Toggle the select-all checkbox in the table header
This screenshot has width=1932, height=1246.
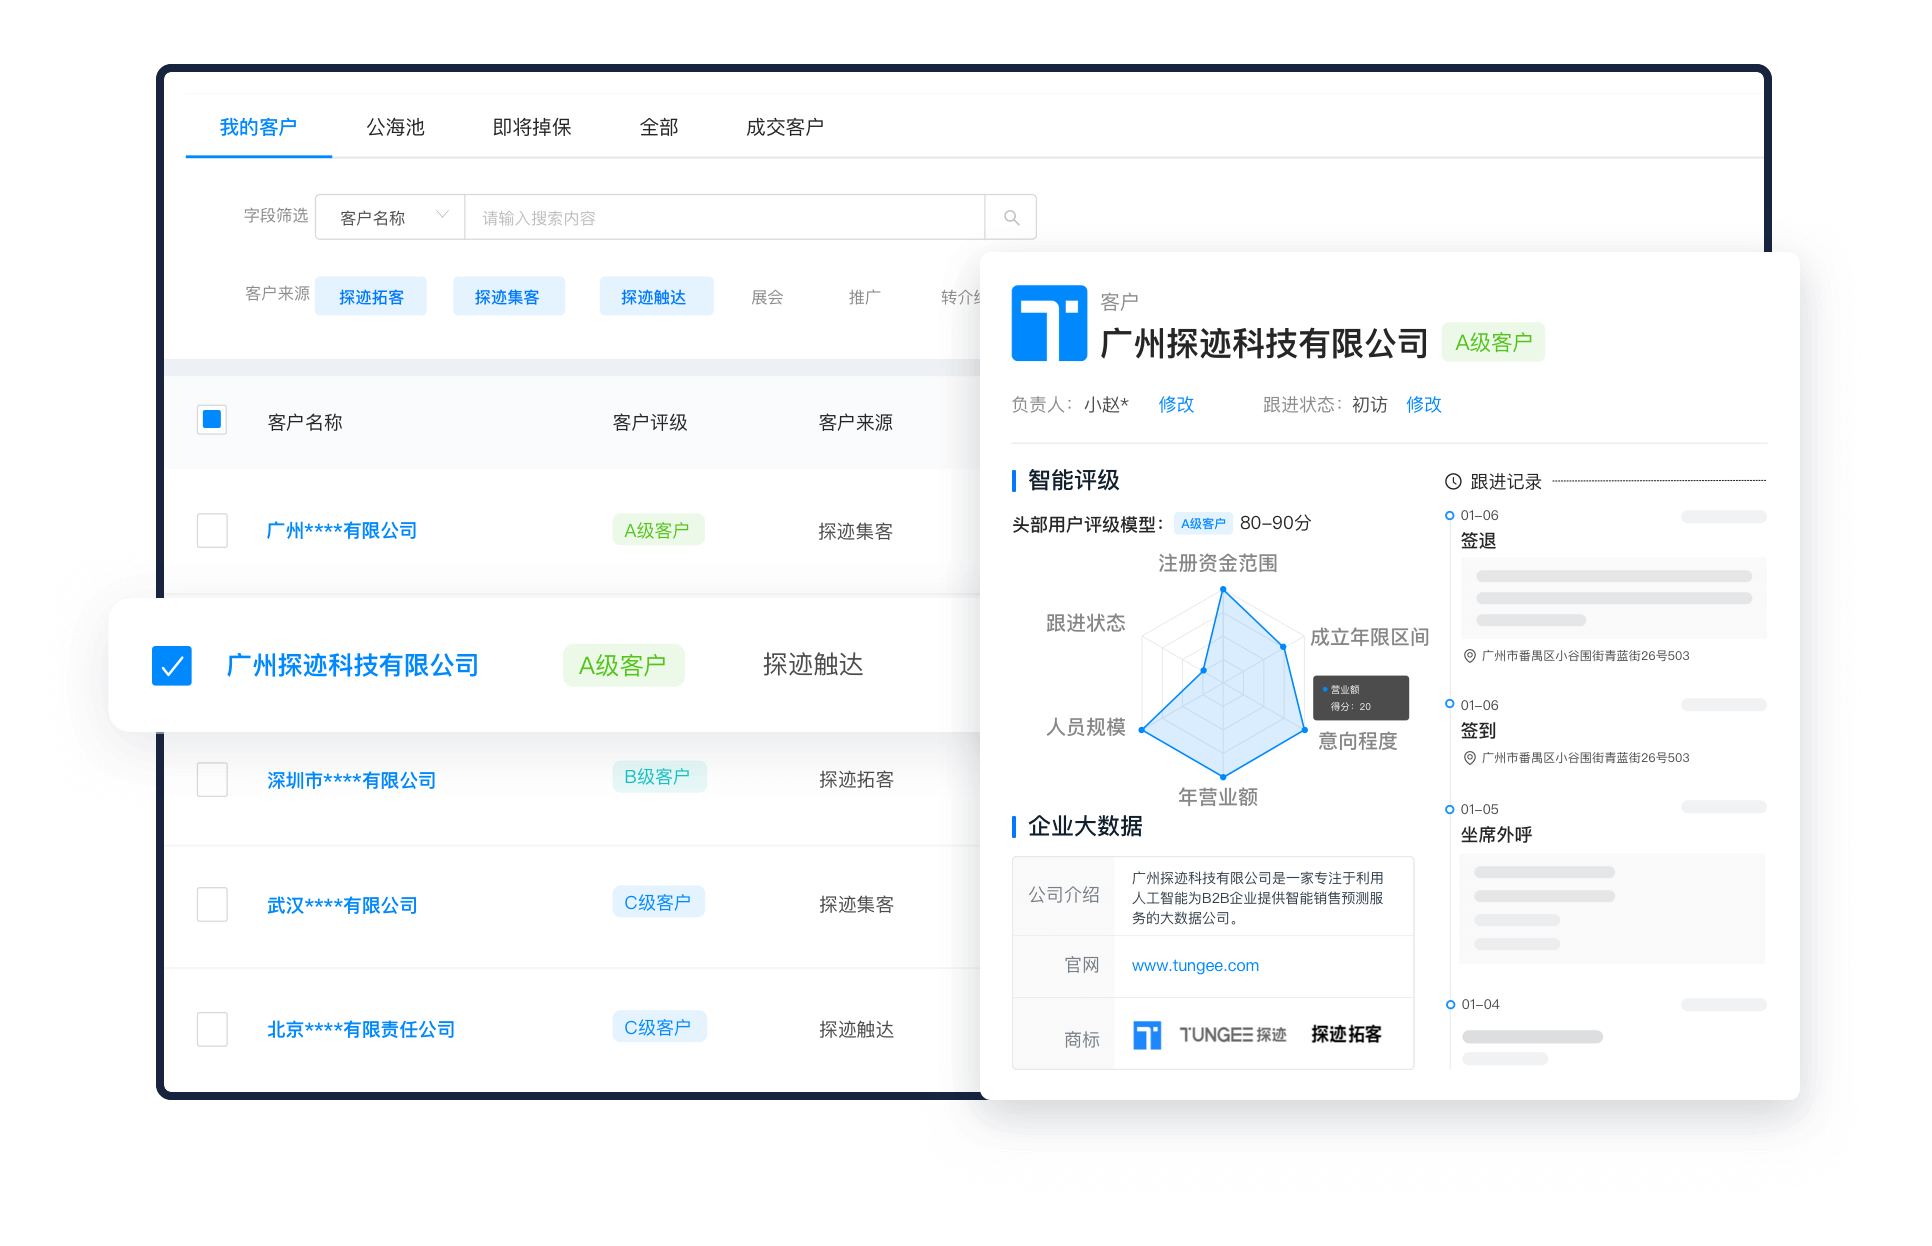pyautogui.click(x=212, y=420)
